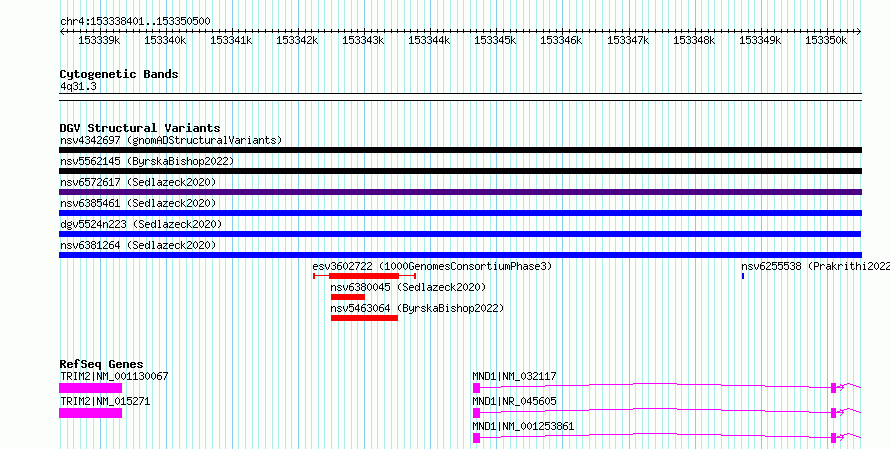890x449 pixels.
Task: Click the small blue nsv6255538 variant marker
Action: (x=742, y=276)
